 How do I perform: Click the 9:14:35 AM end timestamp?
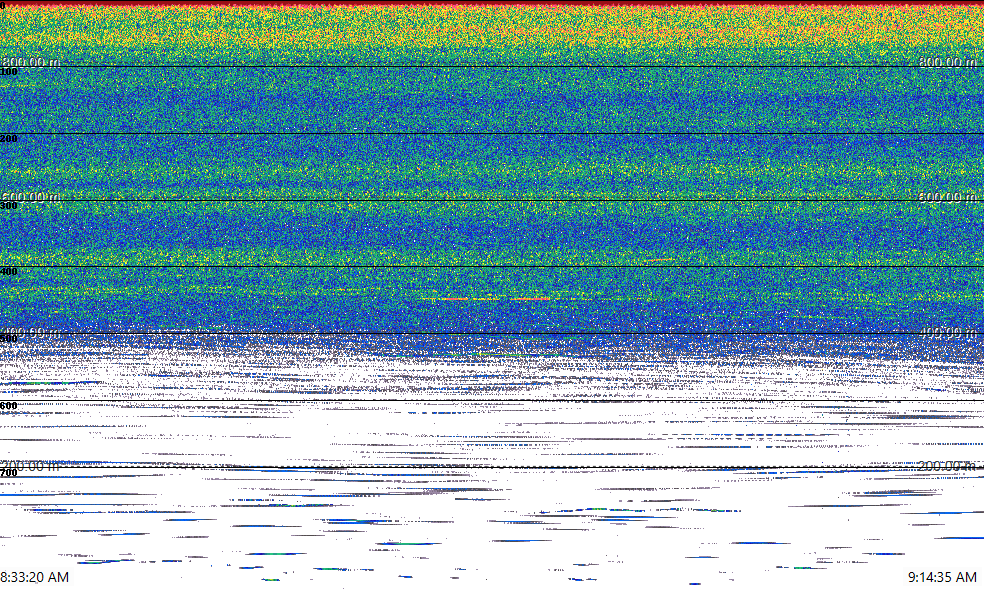coord(942,577)
